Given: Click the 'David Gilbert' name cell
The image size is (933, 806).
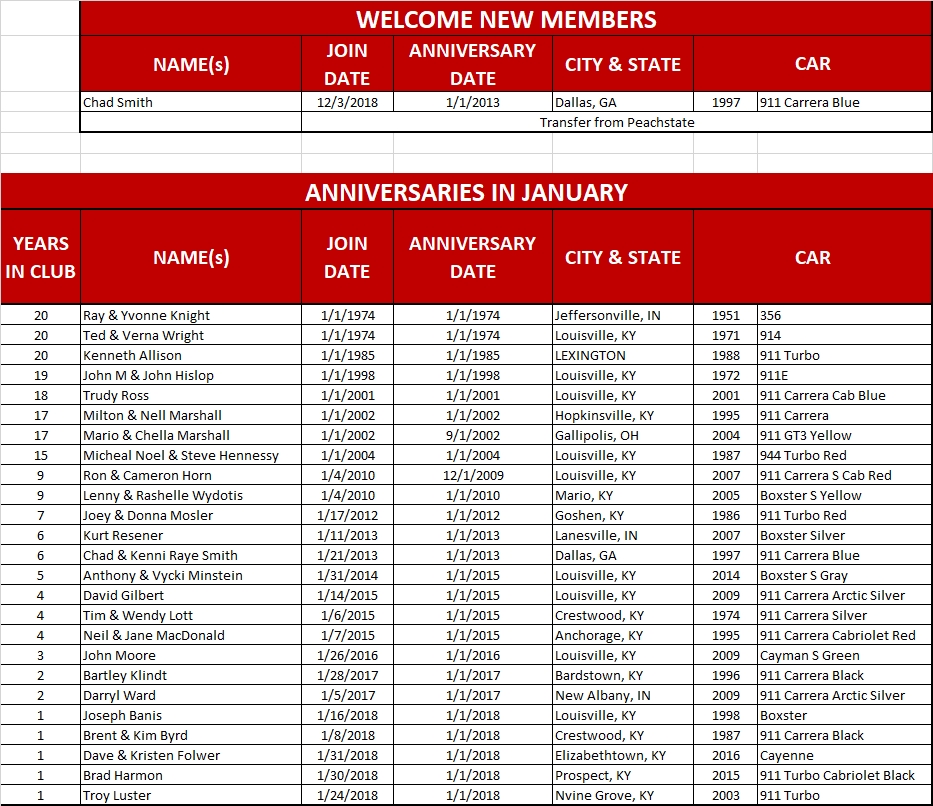Looking at the screenshot, I should [191, 595].
